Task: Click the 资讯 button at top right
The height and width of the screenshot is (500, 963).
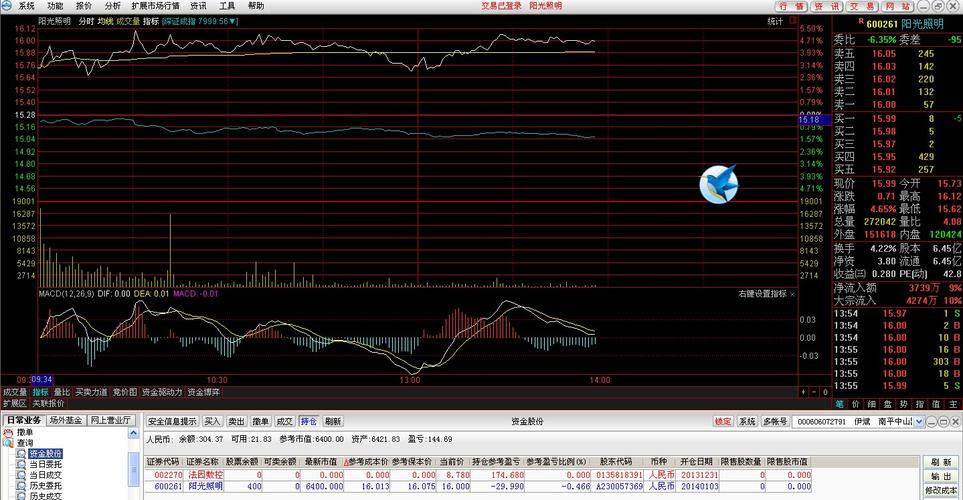Action: [x=826, y=6]
